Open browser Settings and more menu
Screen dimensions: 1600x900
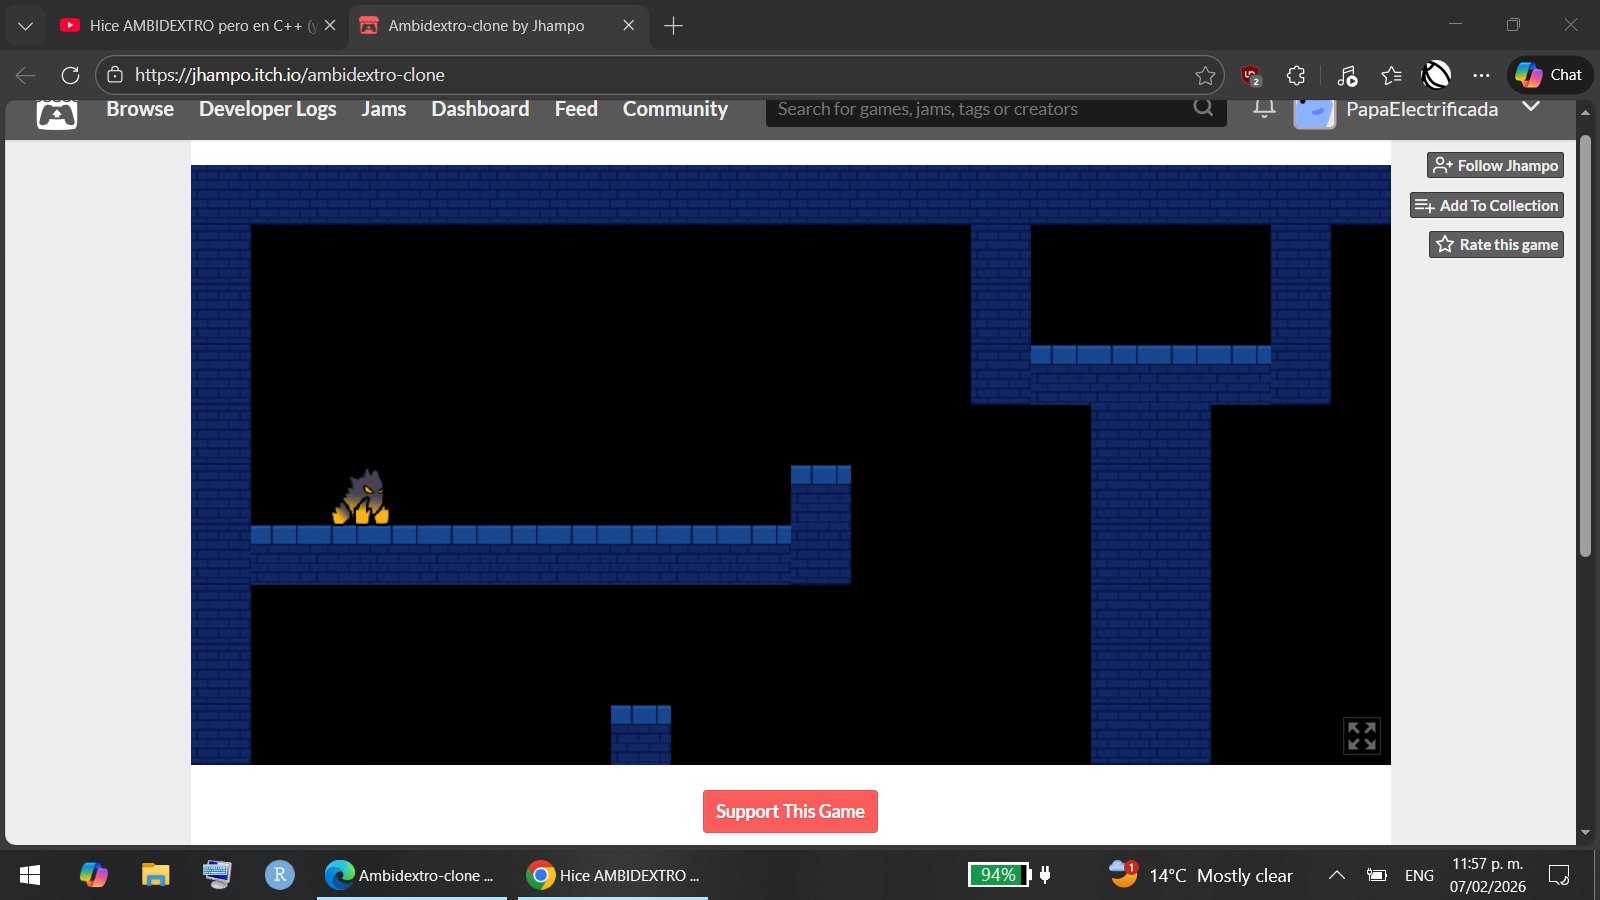tap(1481, 75)
